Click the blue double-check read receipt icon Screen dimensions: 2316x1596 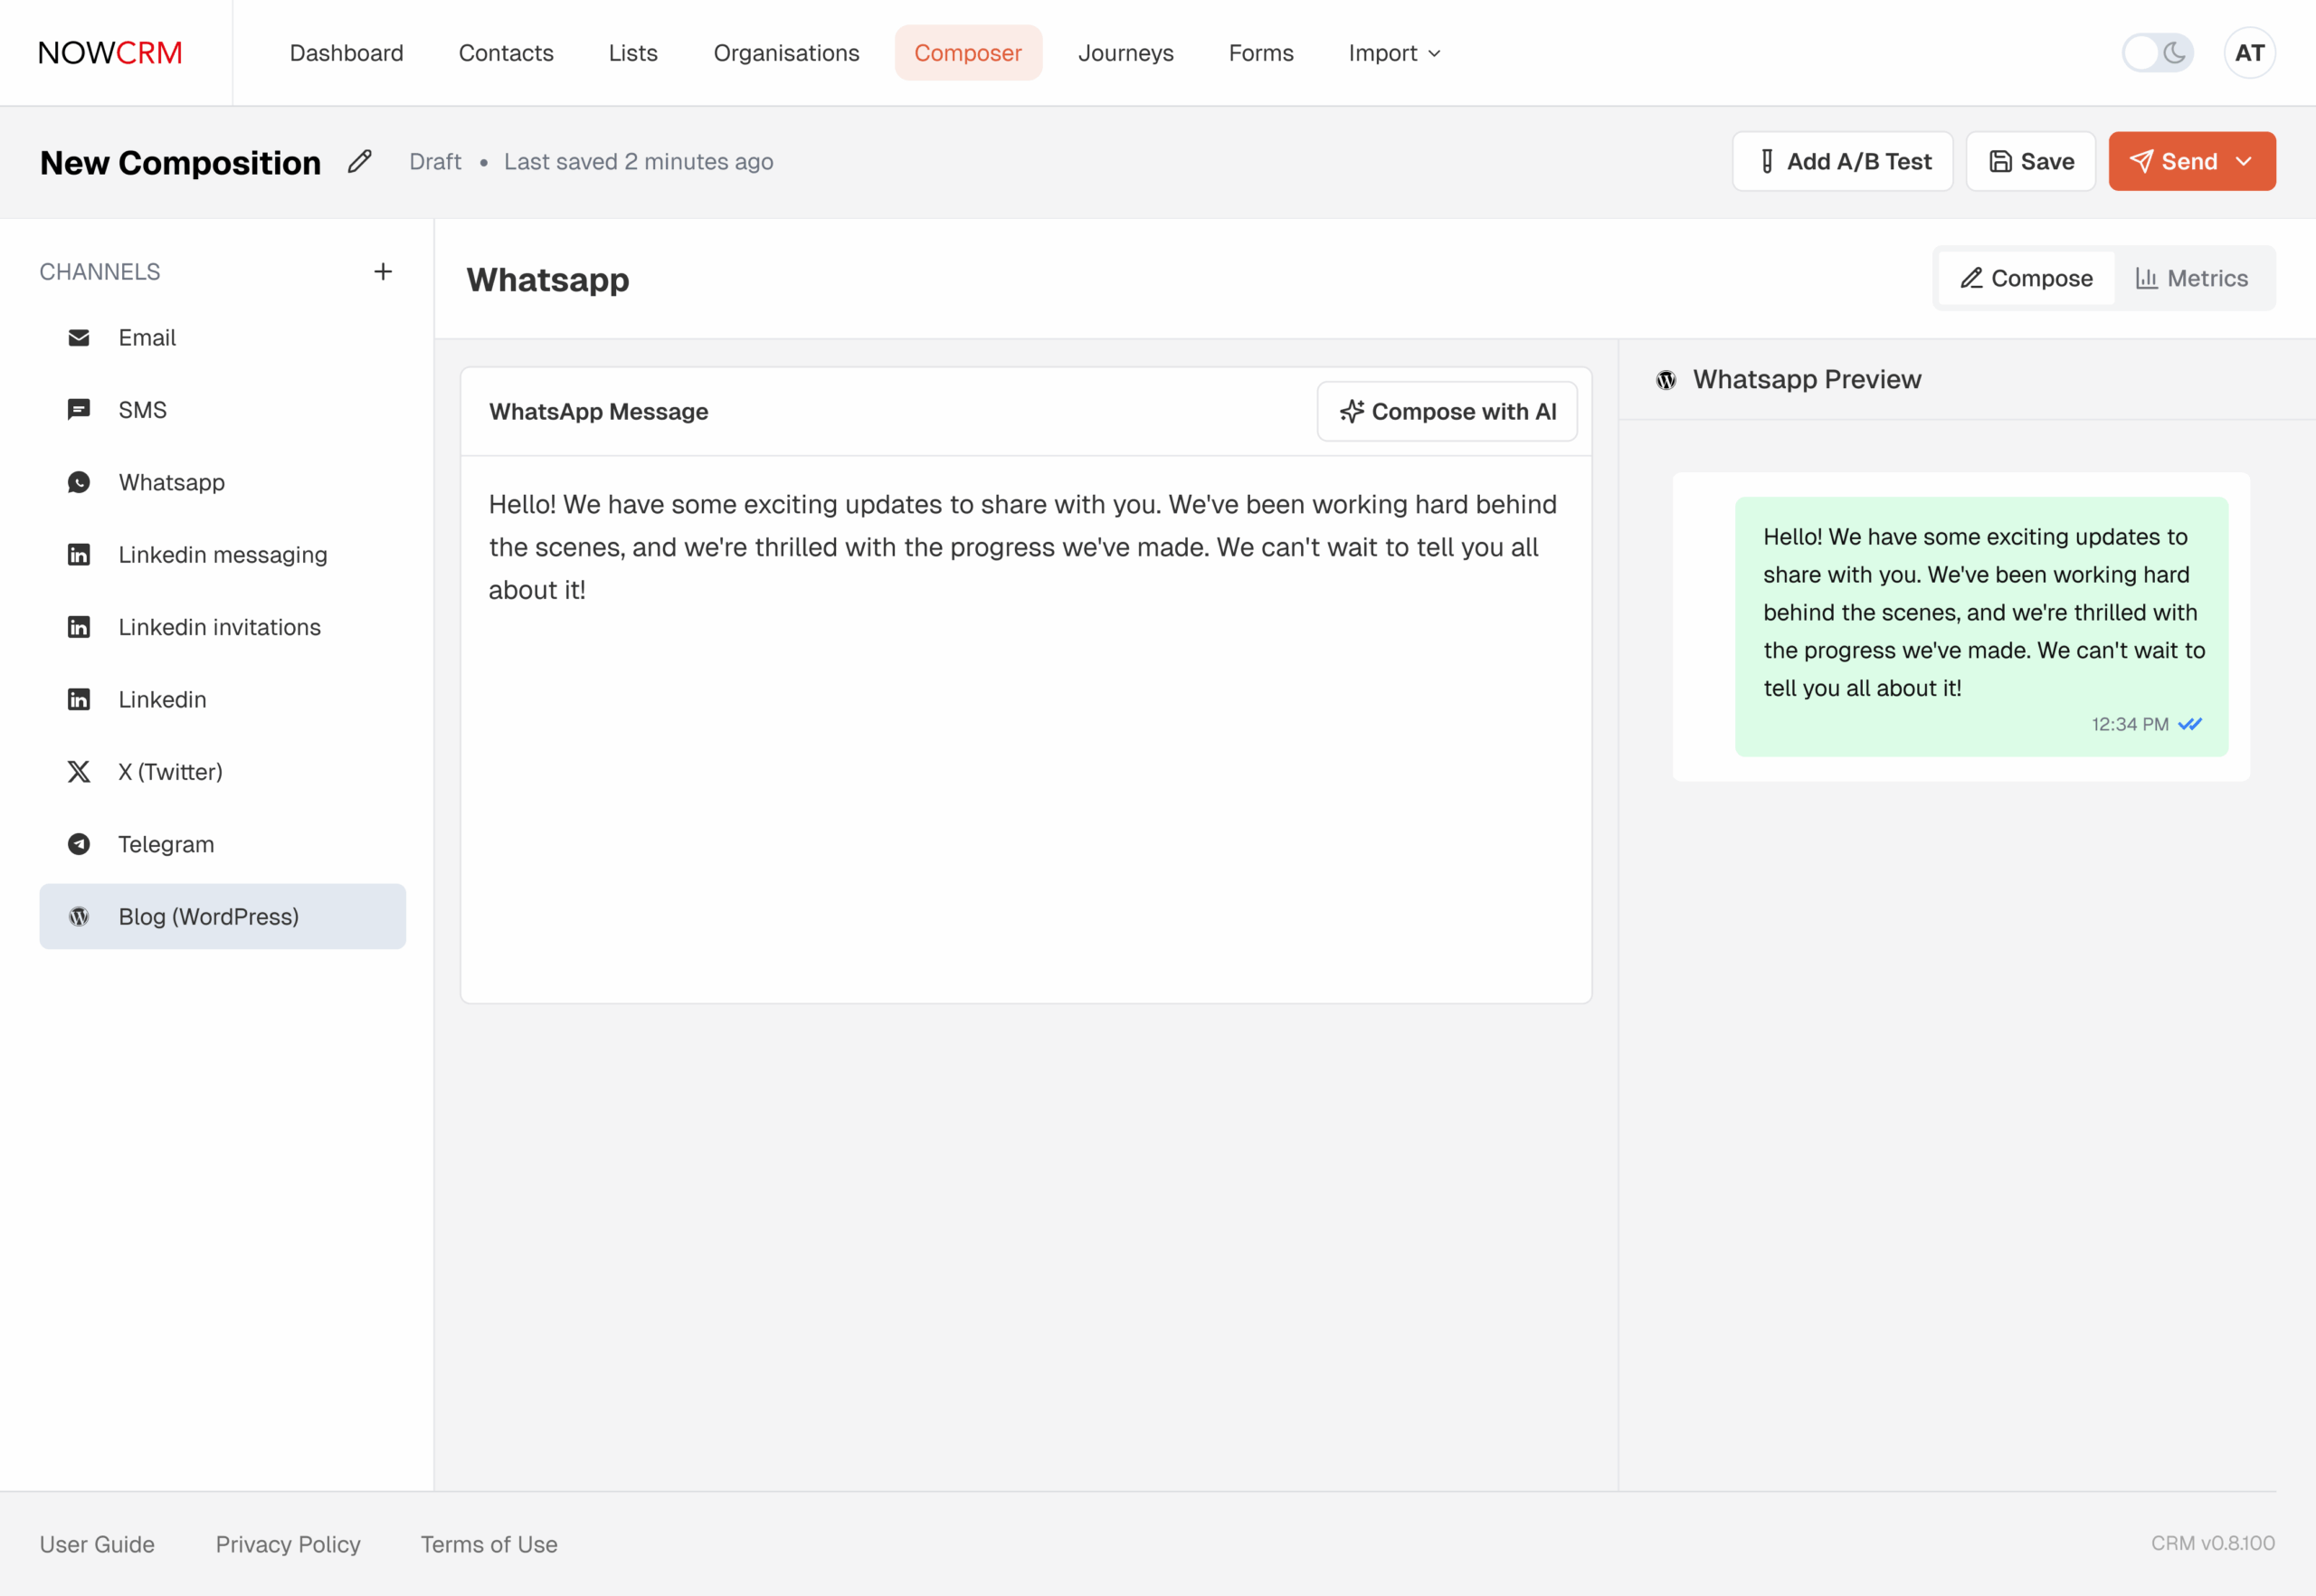(x=2190, y=724)
